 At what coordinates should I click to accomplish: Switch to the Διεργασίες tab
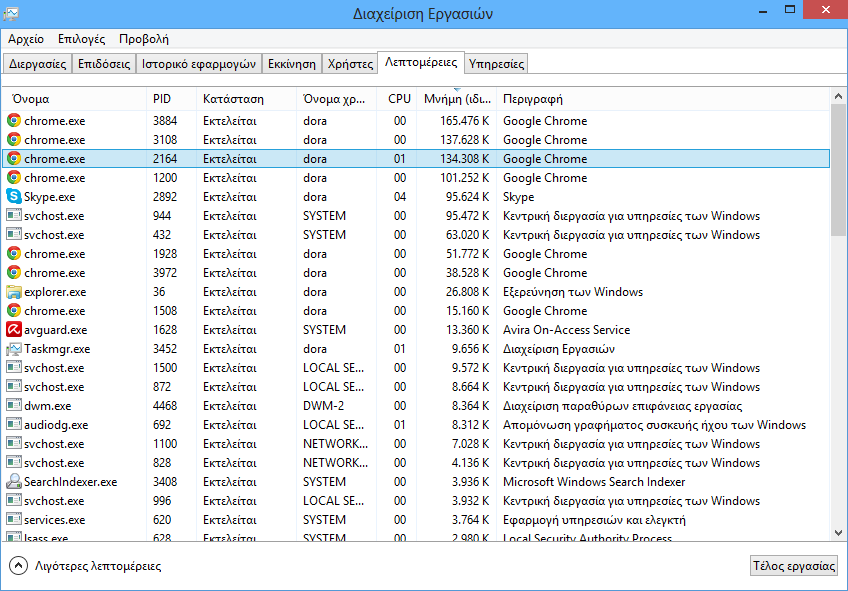click(37, 64)
